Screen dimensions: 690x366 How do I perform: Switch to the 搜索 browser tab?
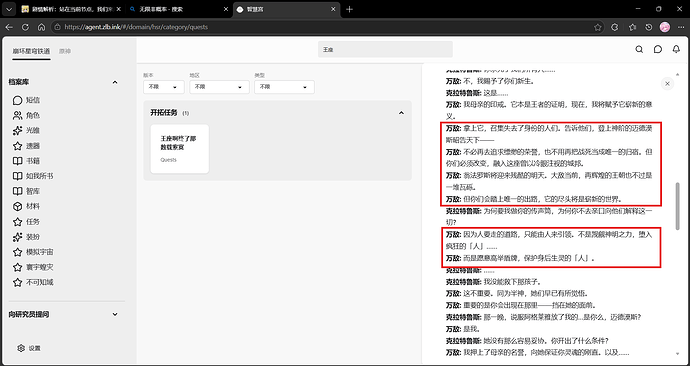click(178, 9)
